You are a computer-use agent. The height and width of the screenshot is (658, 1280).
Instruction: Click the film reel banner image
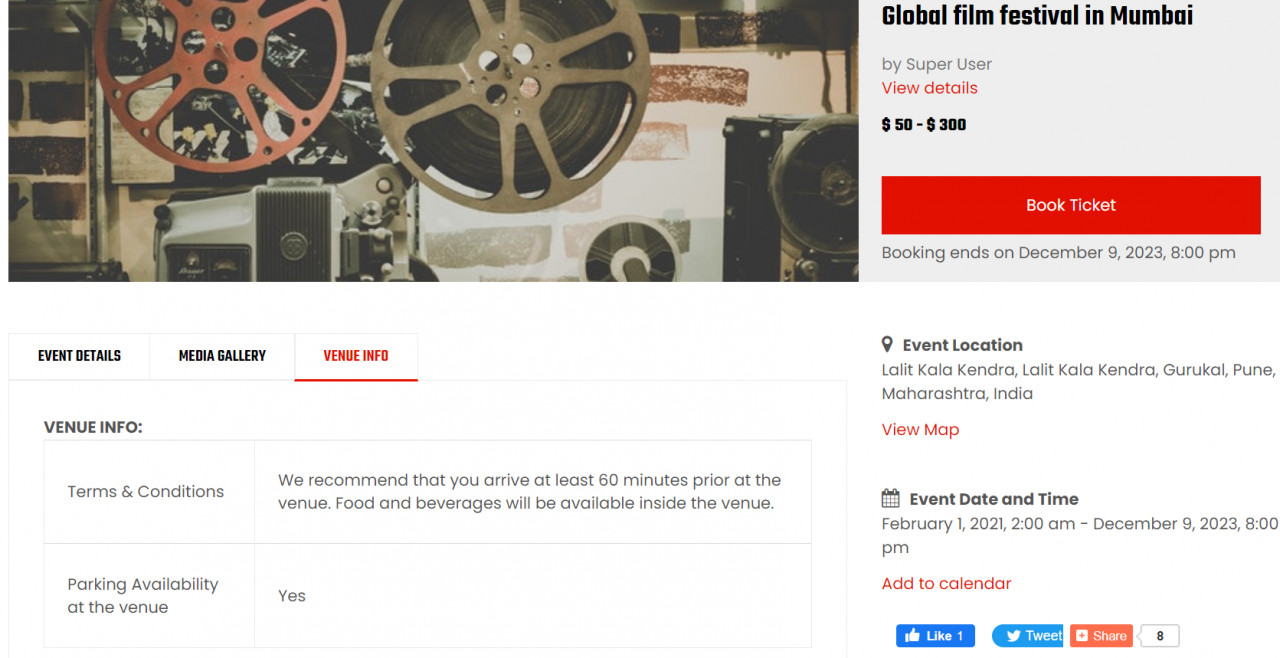point(433,140)
